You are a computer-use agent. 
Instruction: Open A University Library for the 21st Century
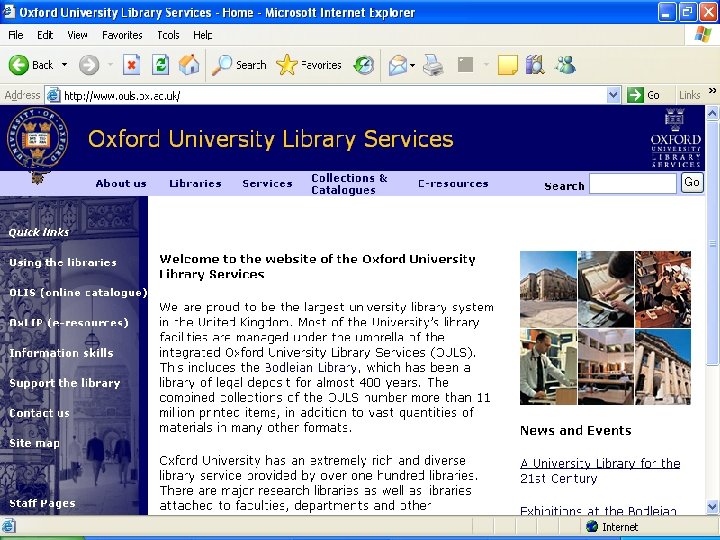(600, 471)
